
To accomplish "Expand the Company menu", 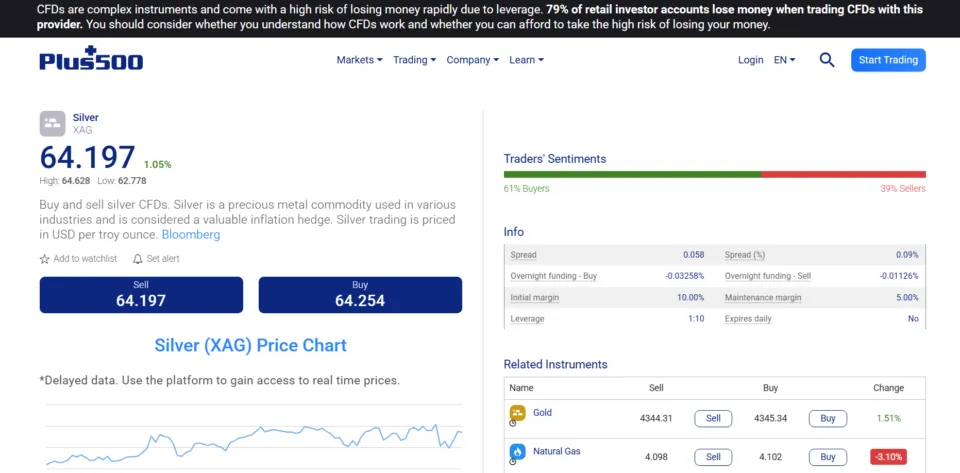I will pos(473,60).
